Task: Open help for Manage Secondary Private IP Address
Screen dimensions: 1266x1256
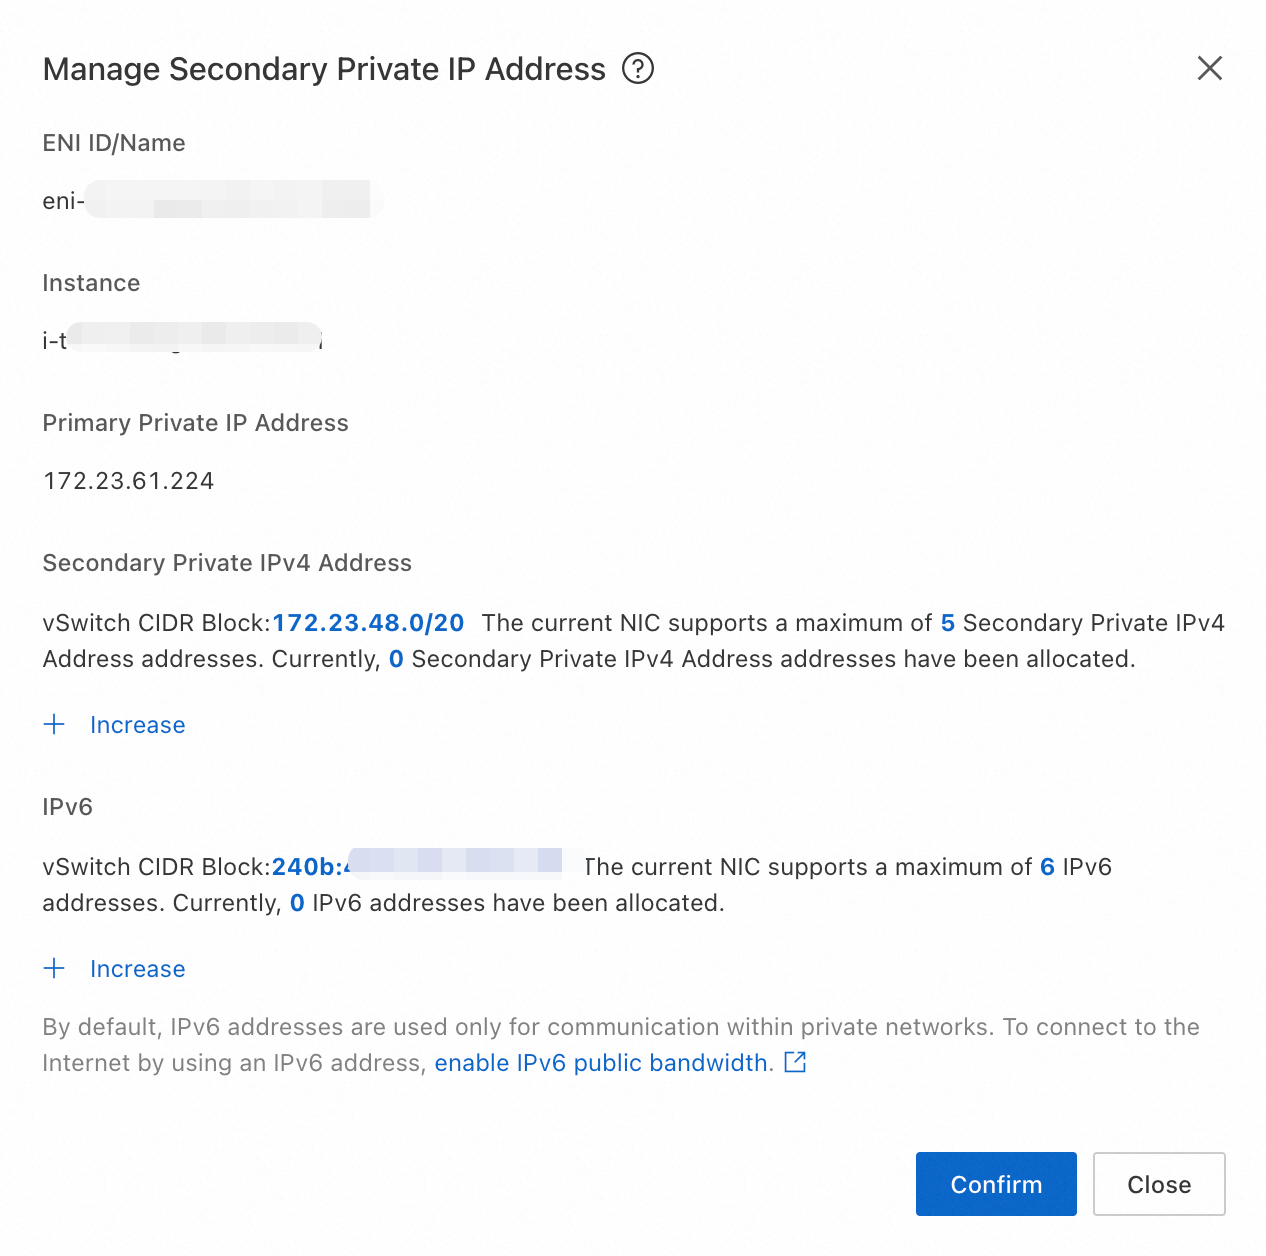Action: tap(638, 69)
